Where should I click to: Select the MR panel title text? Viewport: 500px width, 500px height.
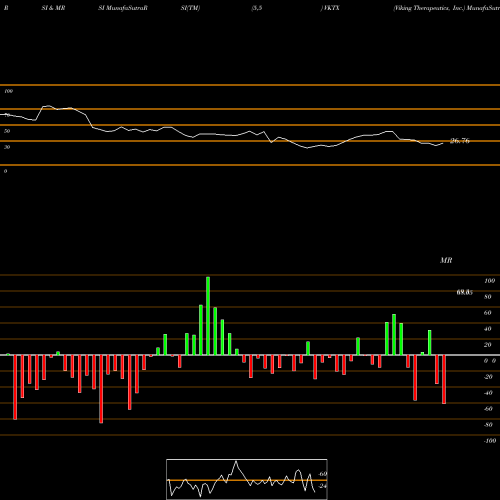click(446, 260)
